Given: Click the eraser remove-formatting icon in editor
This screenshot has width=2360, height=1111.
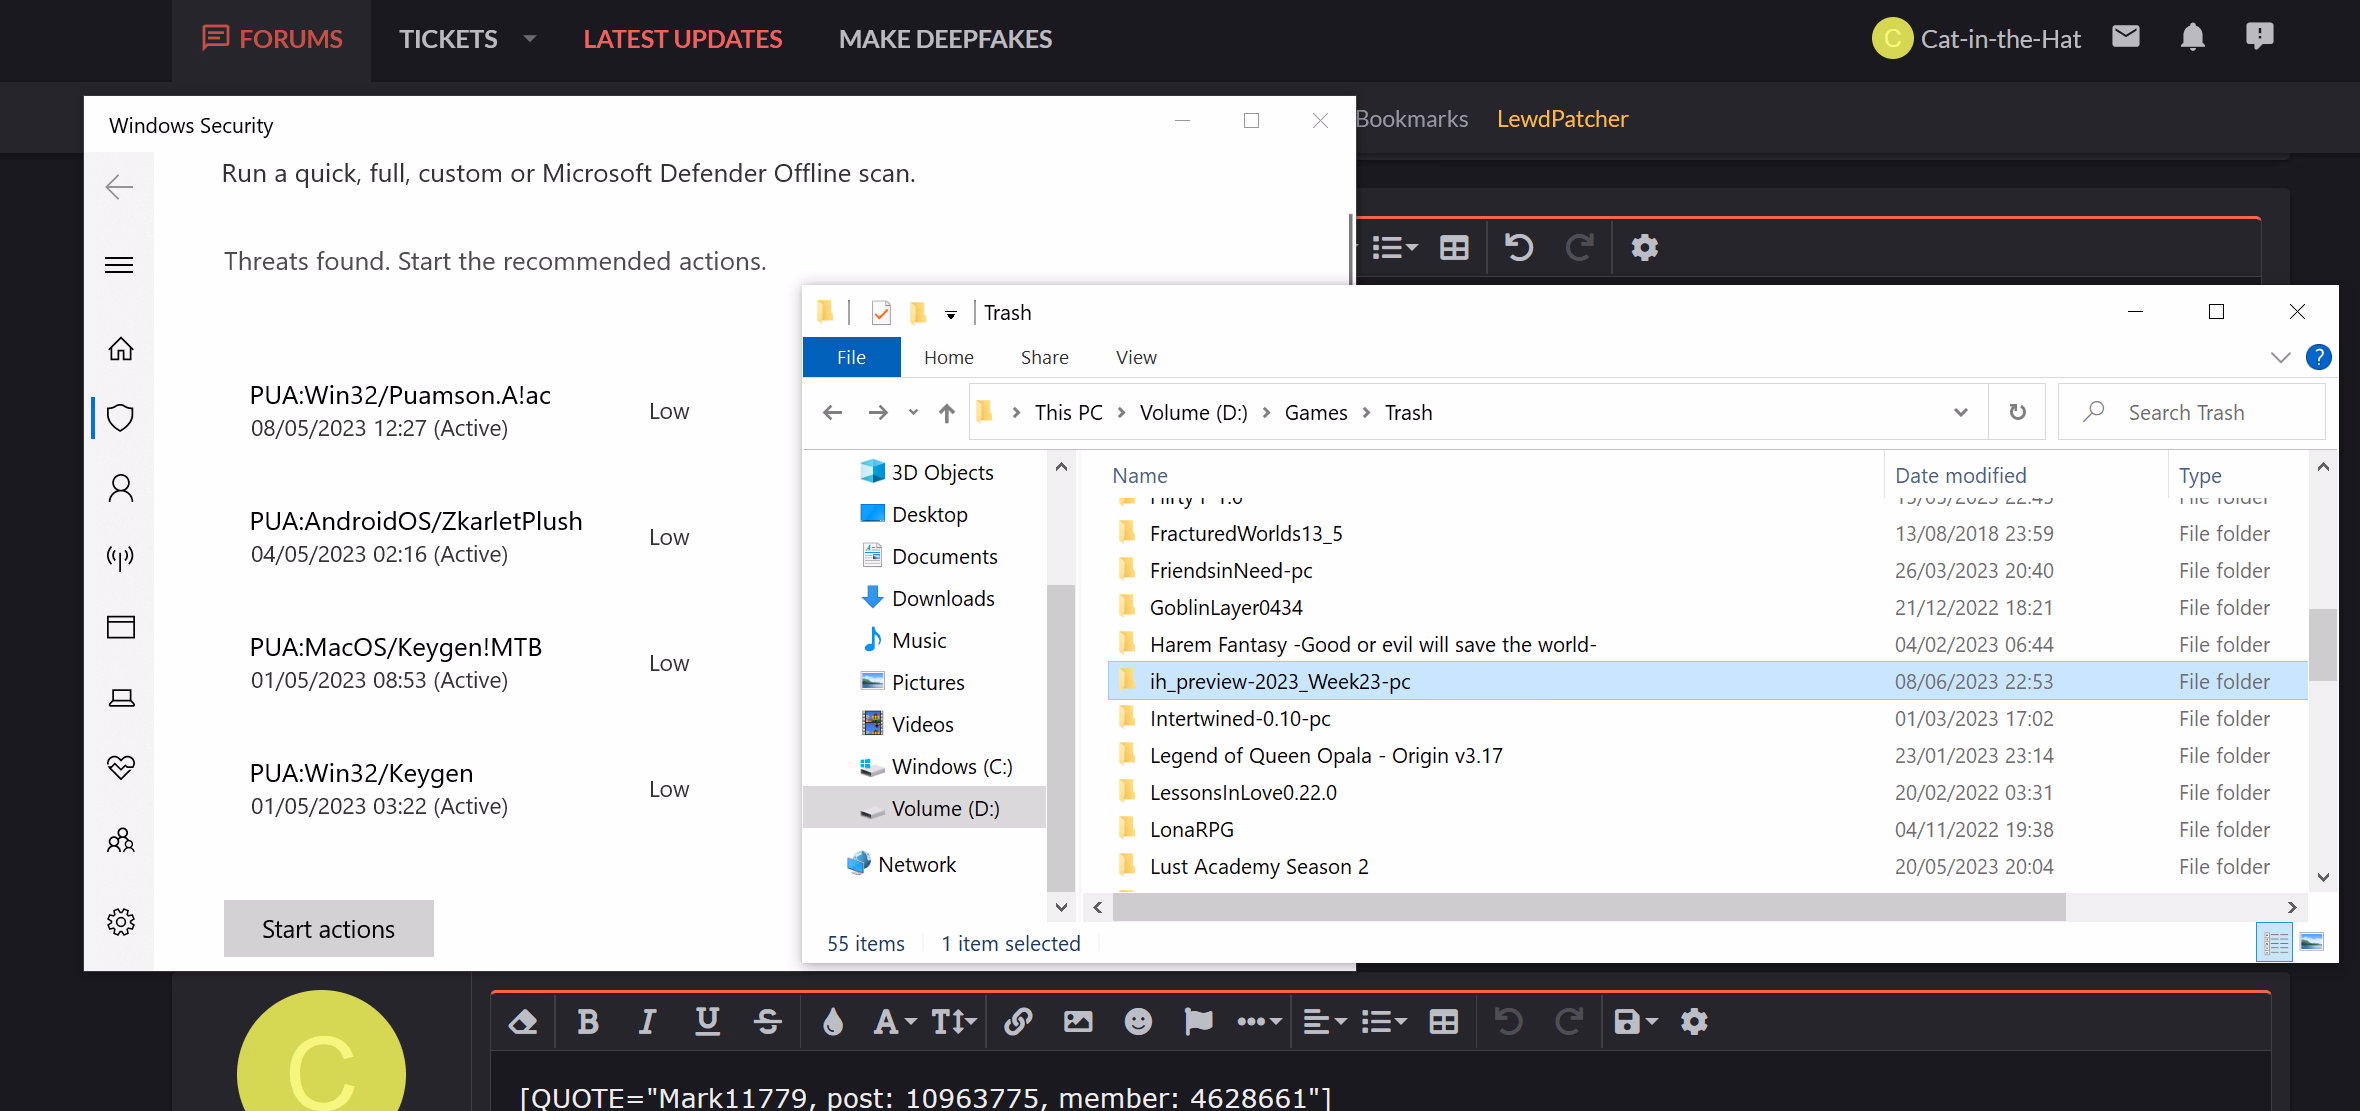Looking at the screenshot, I should pyautogui.click(x=523, y=1021).
